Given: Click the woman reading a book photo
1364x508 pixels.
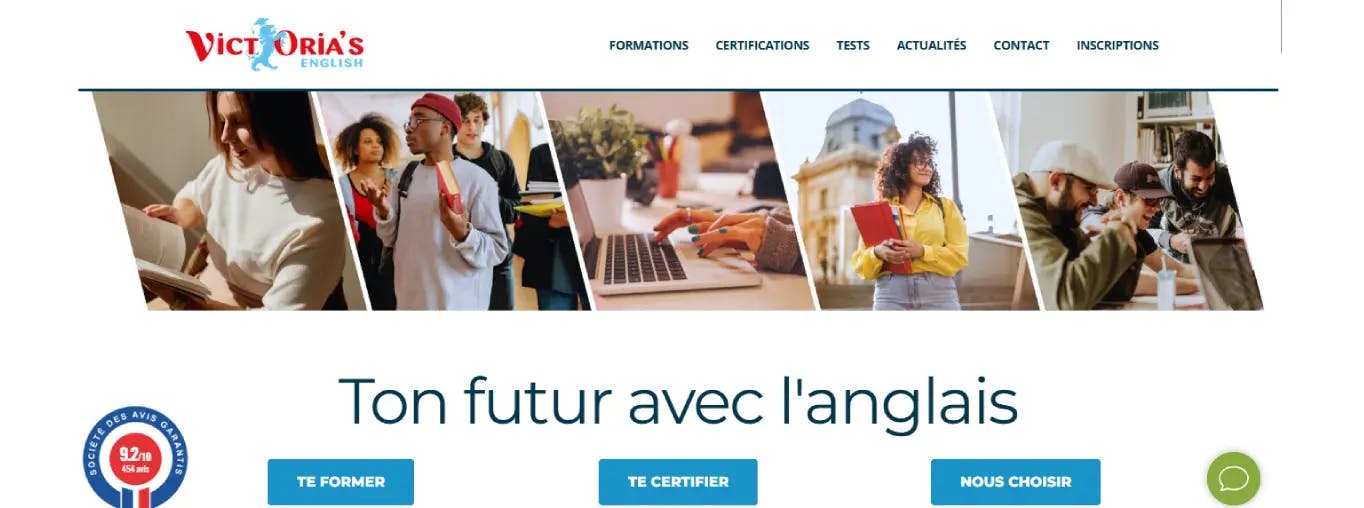Looking at the screenshot, I should 225,200.
